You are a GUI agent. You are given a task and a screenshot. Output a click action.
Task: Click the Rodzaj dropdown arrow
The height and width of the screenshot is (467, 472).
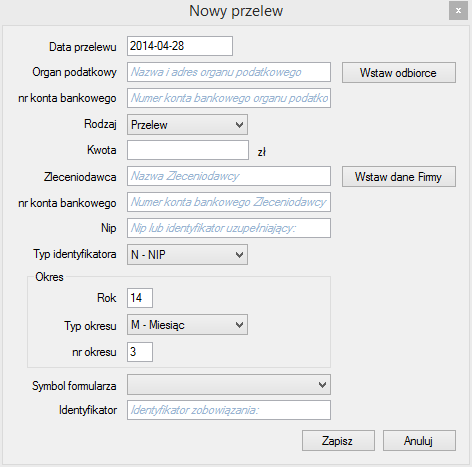coord(239,125)
